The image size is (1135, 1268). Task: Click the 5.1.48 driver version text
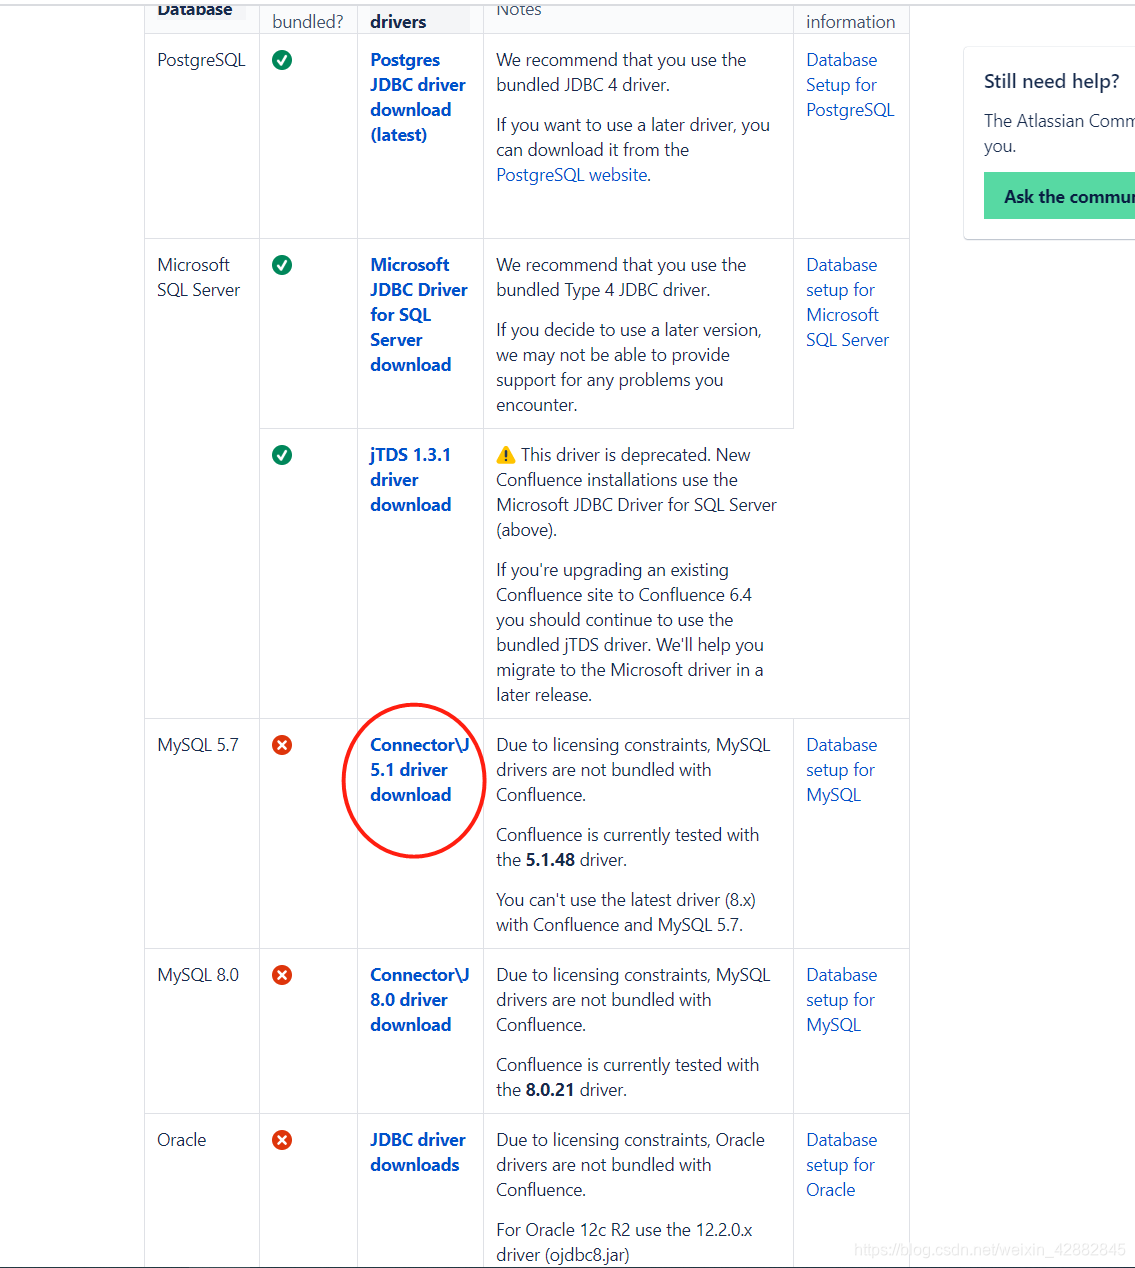point(550,860)
